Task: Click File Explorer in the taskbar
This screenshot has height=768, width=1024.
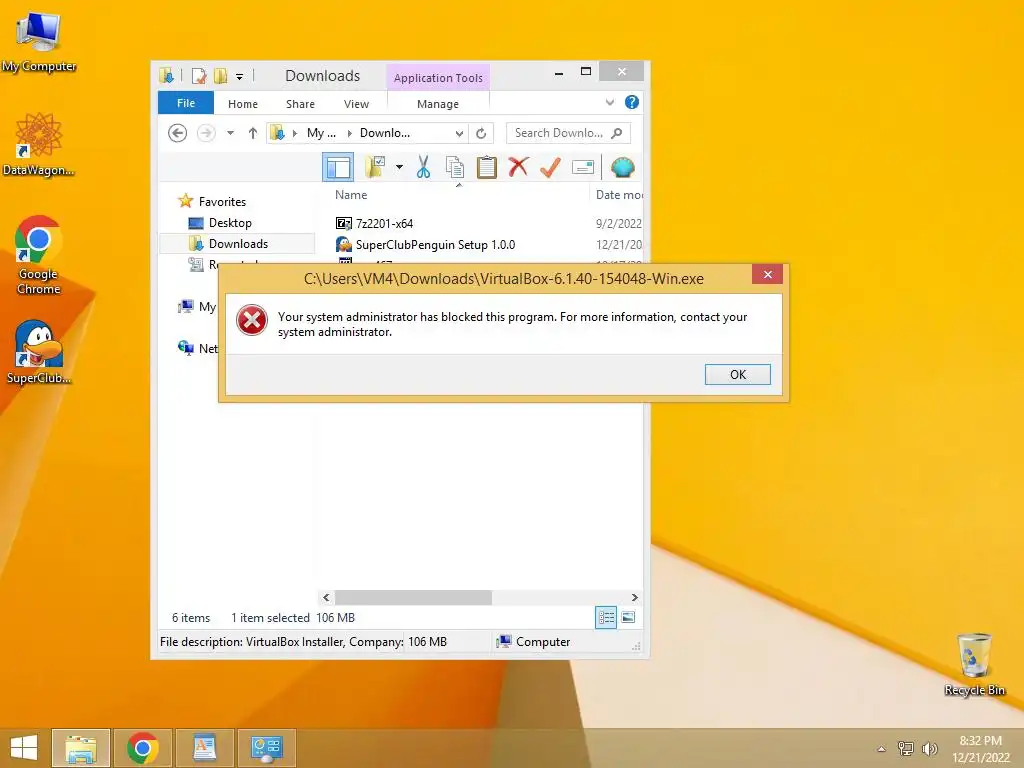Action: pyautogui.click(x=81, y=748)
